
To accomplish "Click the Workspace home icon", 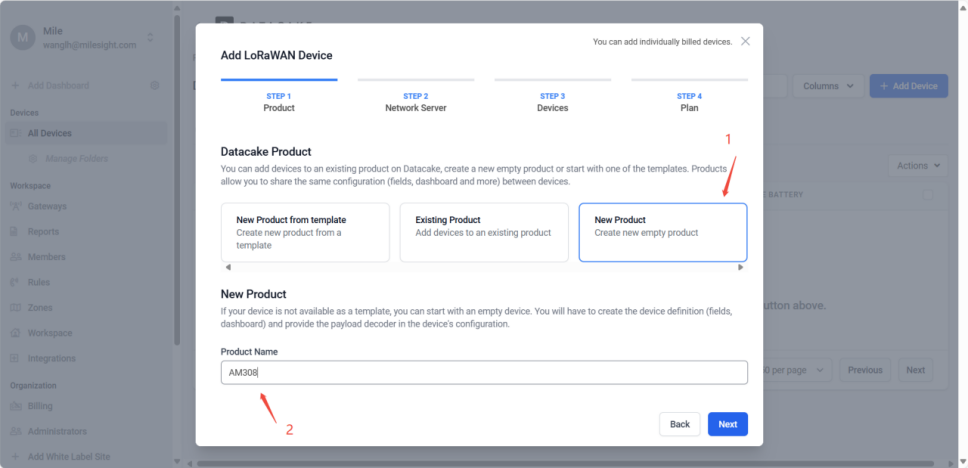I will point(15,333).
